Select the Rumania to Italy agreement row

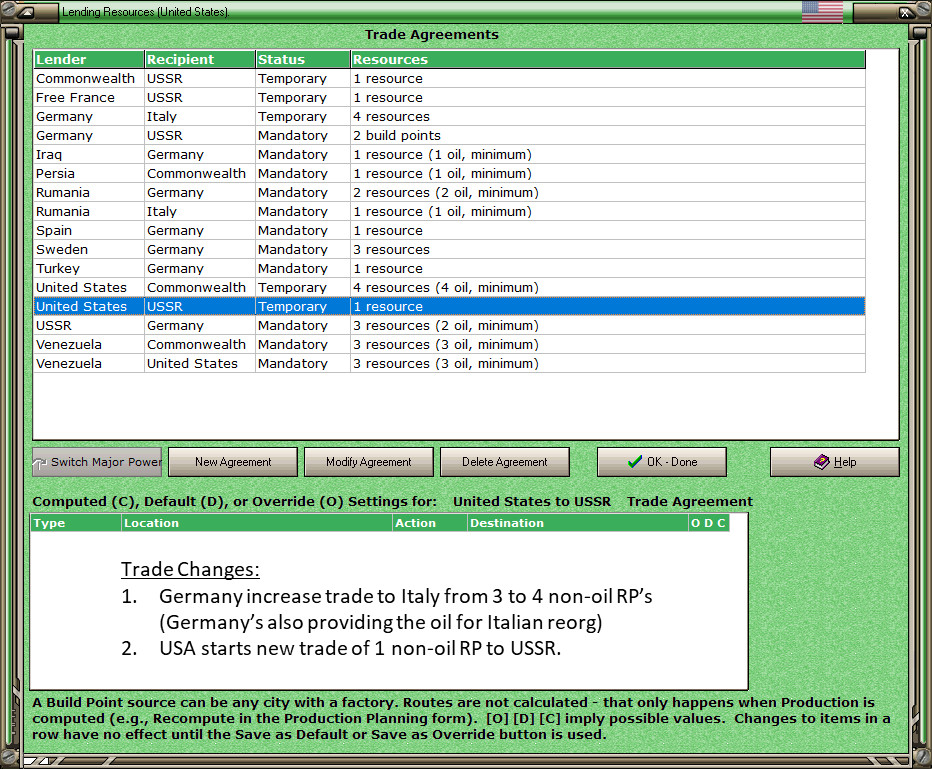(449, 212)
